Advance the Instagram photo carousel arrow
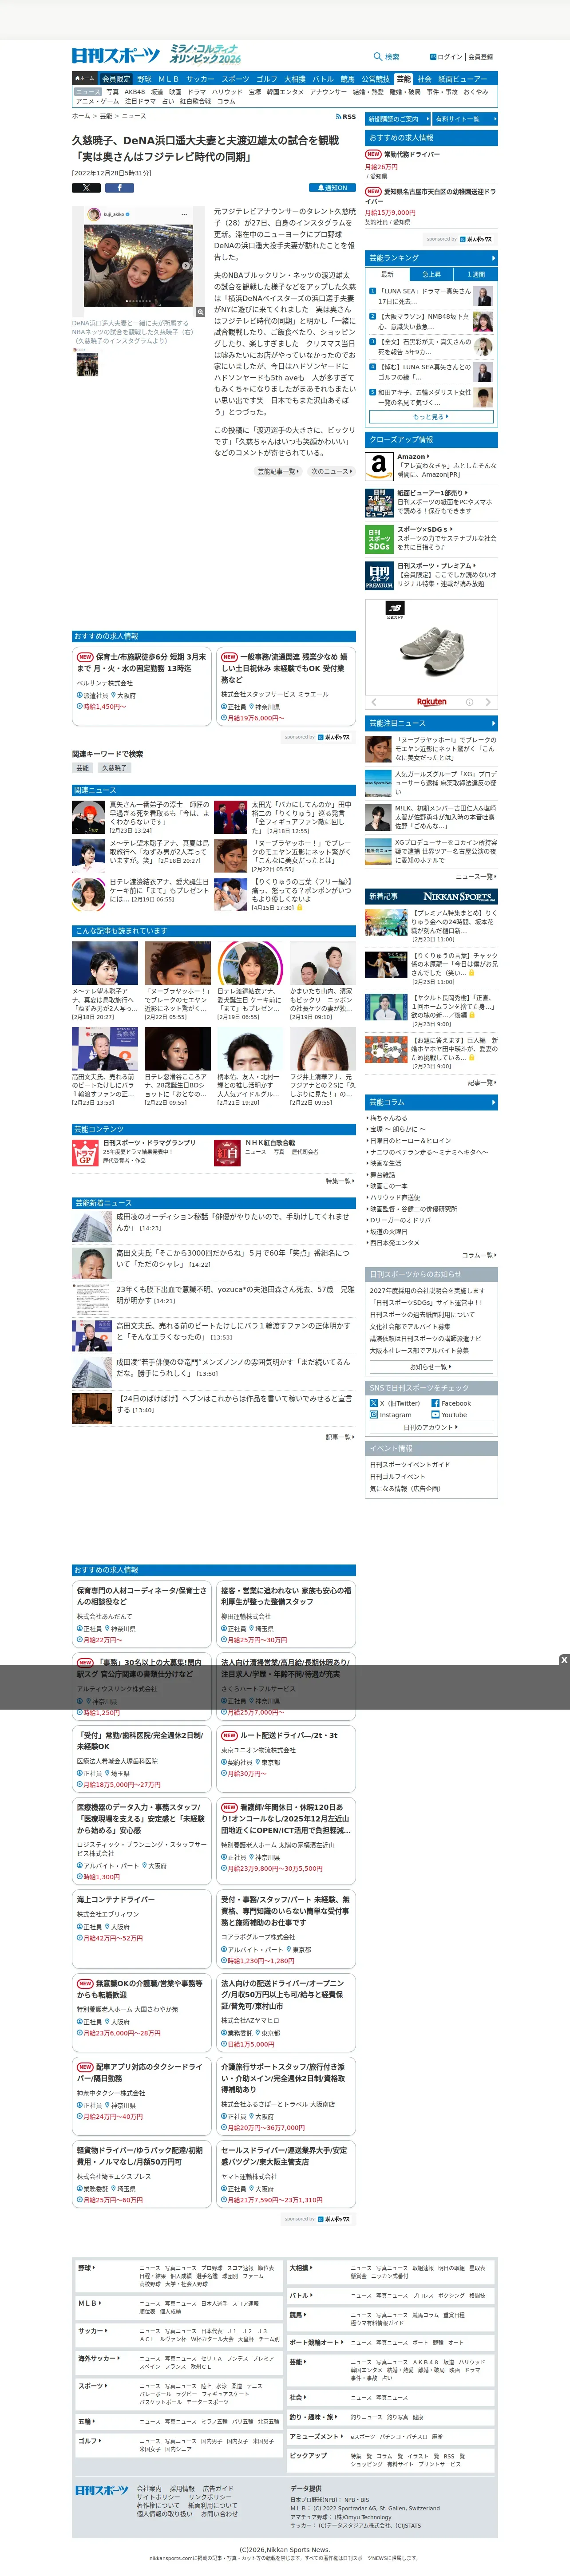The height and width of the screenshot is (2576, 570). [186, 266]
